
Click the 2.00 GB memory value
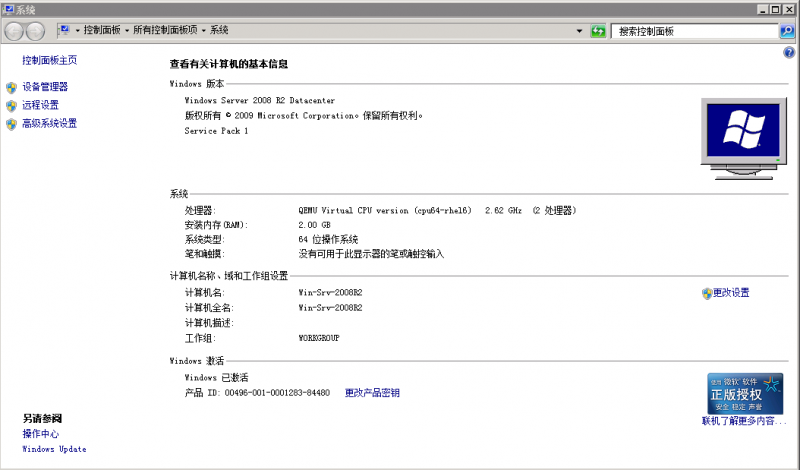[x=314, y=225]
